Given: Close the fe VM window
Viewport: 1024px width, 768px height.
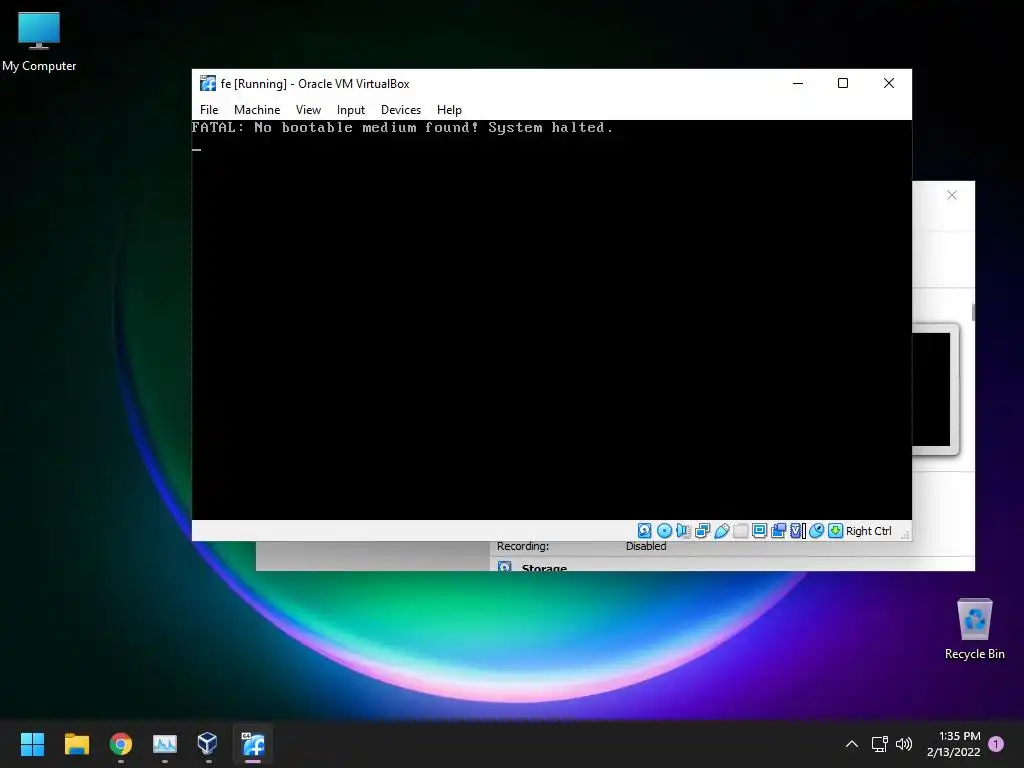Looking at the screenshot, I should pos(889,83).
